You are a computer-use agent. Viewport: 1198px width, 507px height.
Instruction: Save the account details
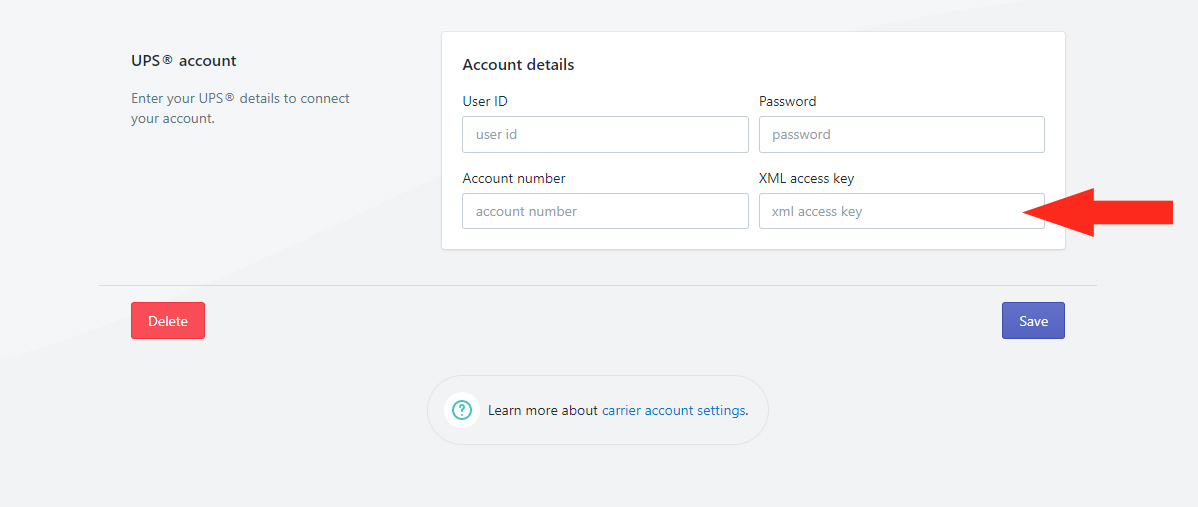[1033, 321]
